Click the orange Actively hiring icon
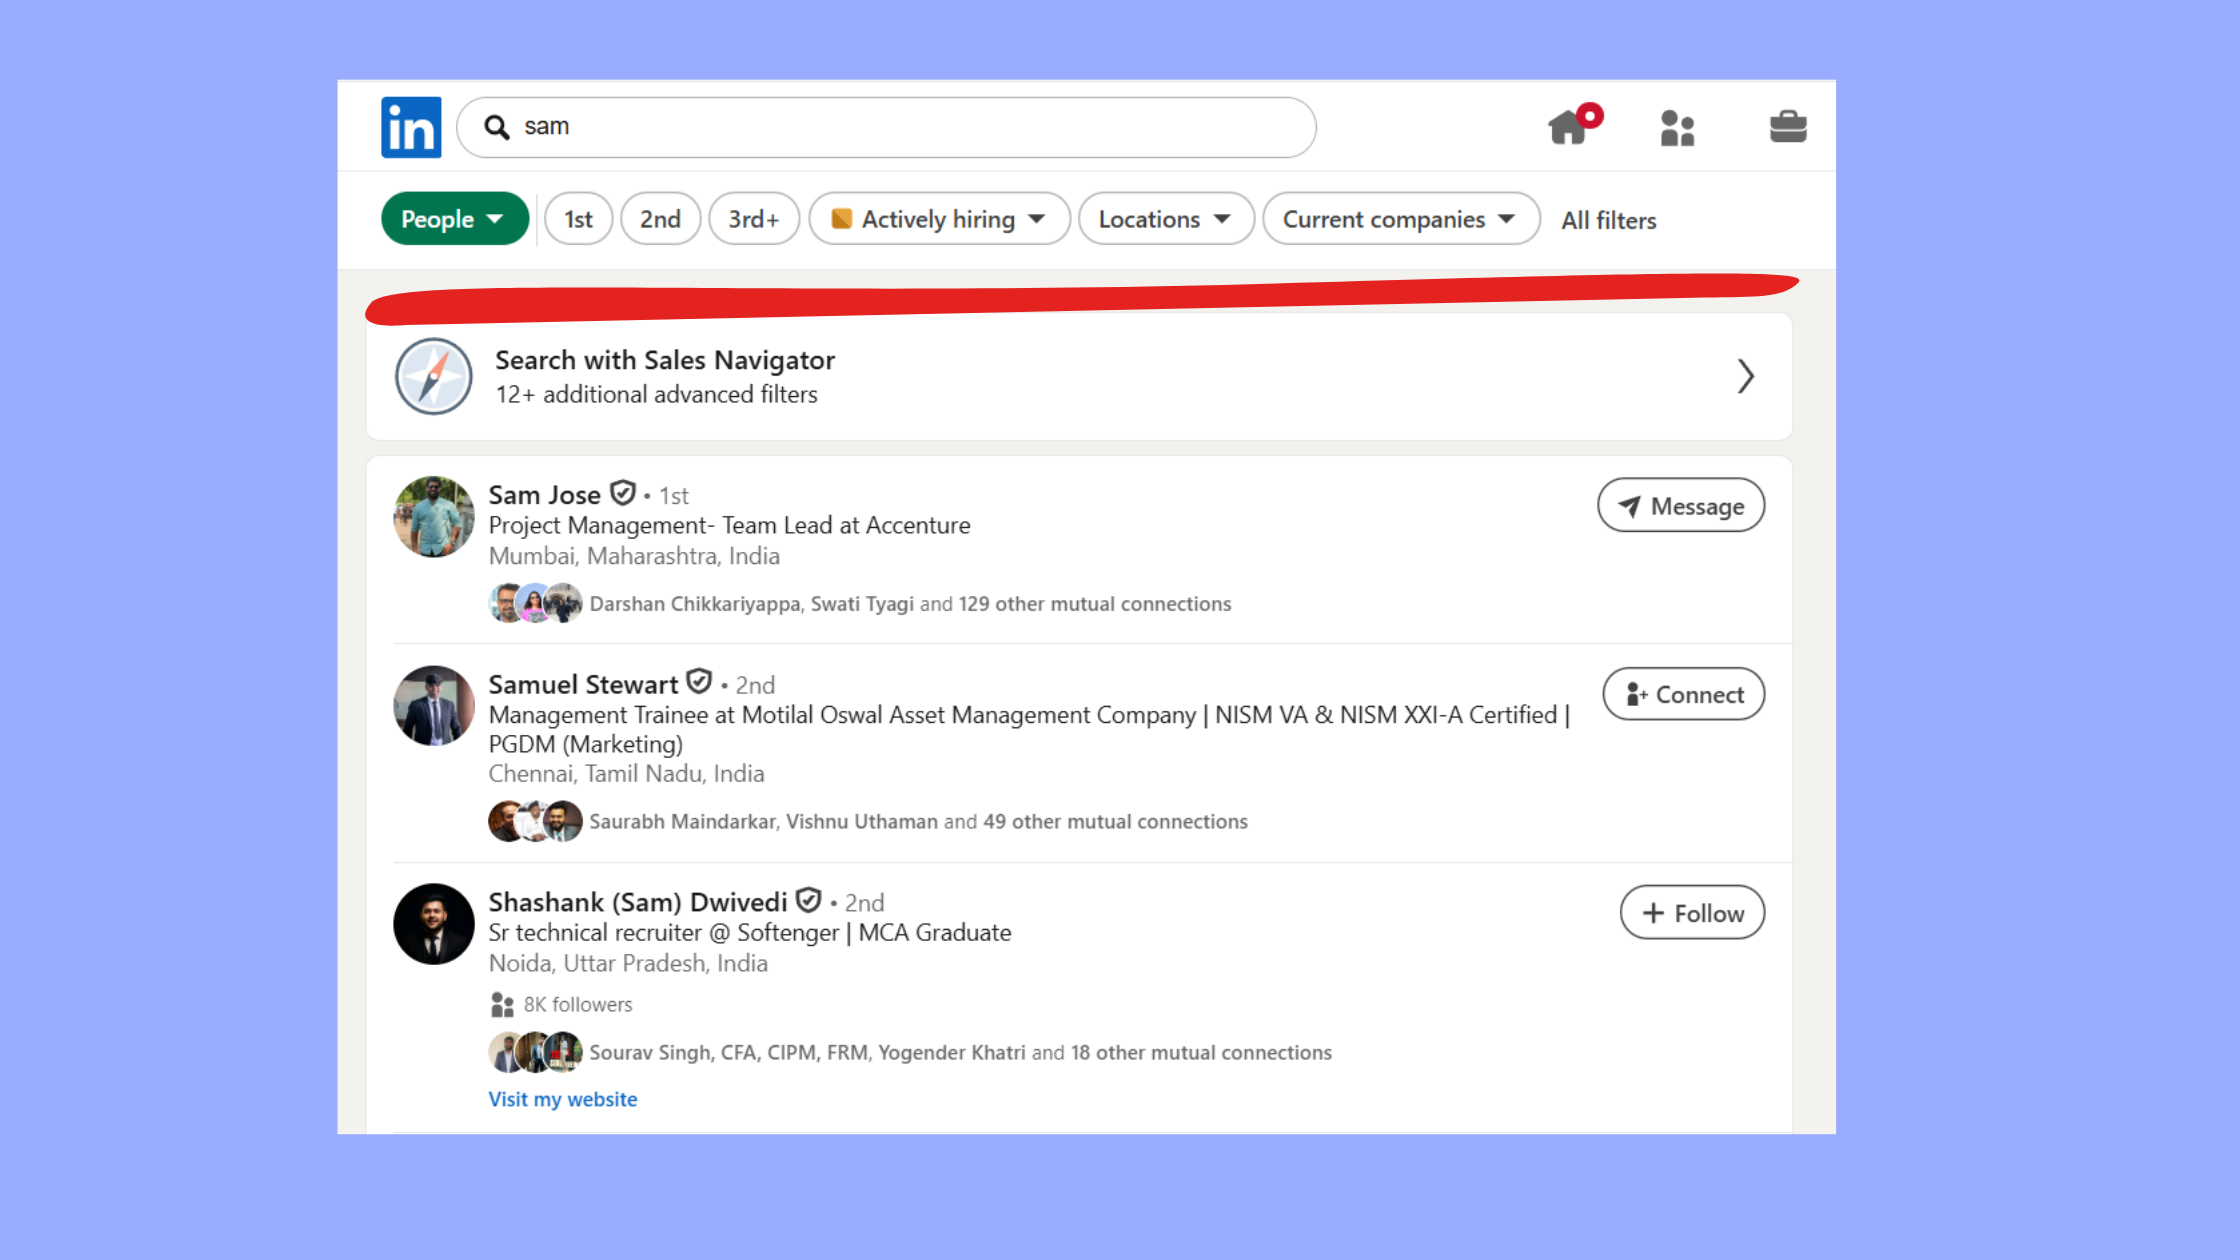Screen dimensions: 2240x1260 (x=842, y=219)
